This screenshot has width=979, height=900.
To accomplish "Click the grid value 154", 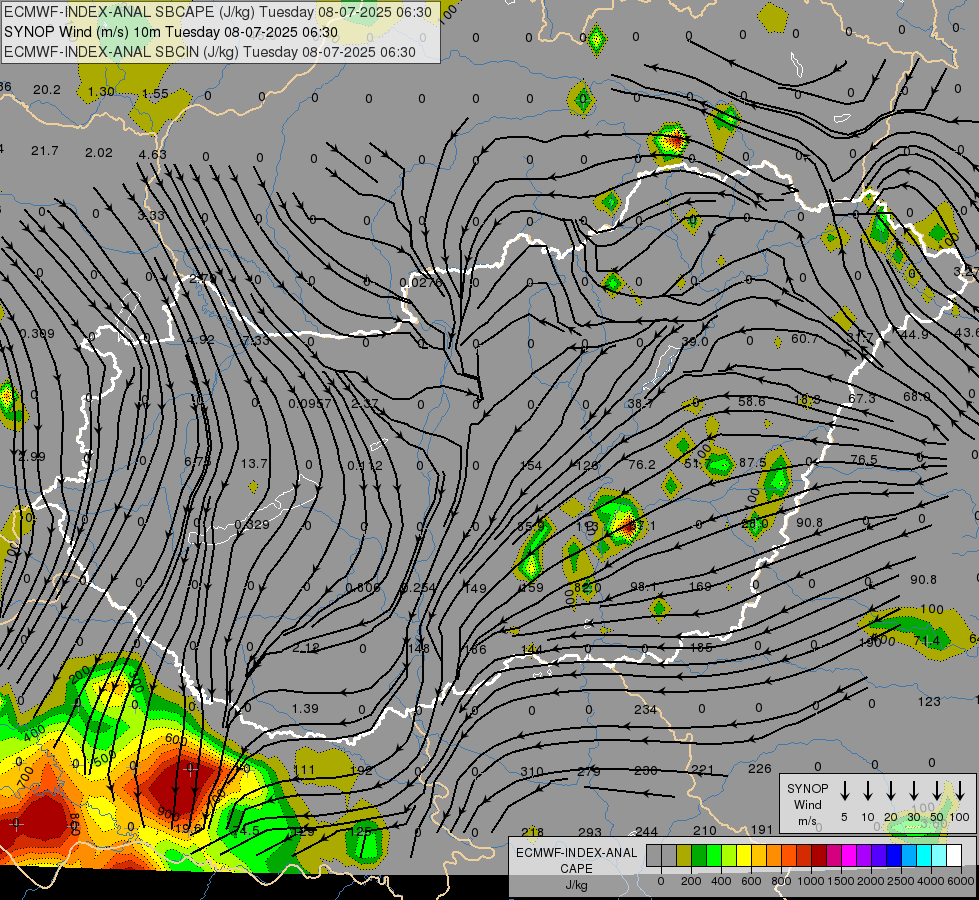I will 531,466.
